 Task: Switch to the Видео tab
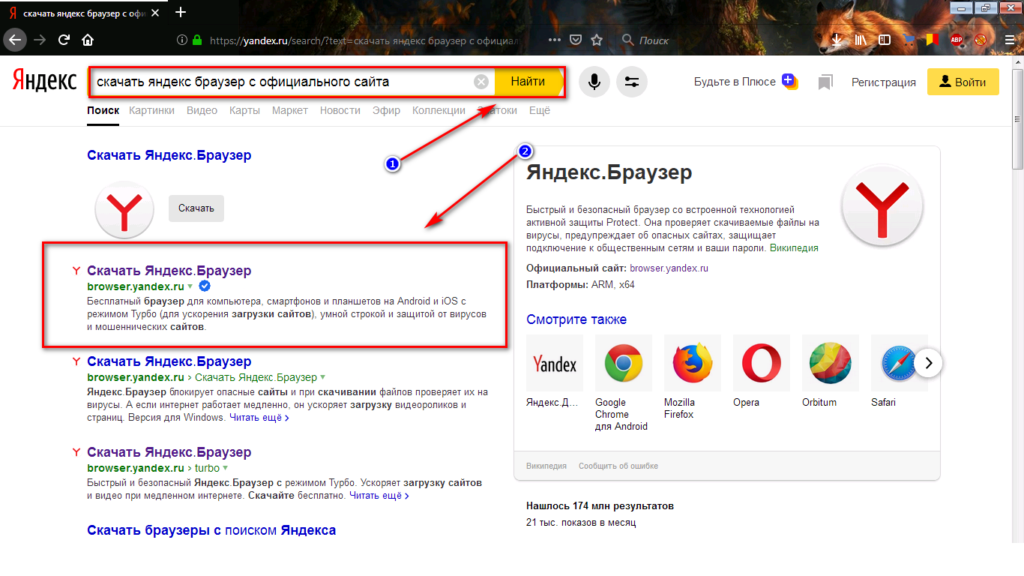pyautogui.click(x=202, y=110)
